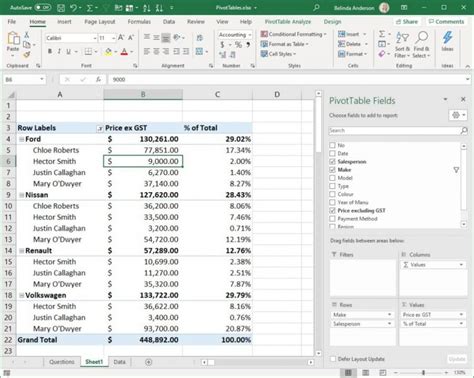Viewport: 474px width, 378px height.
Task: Click the Wrap Text icon
Action: pyautogui.click(x=200, y=38)
